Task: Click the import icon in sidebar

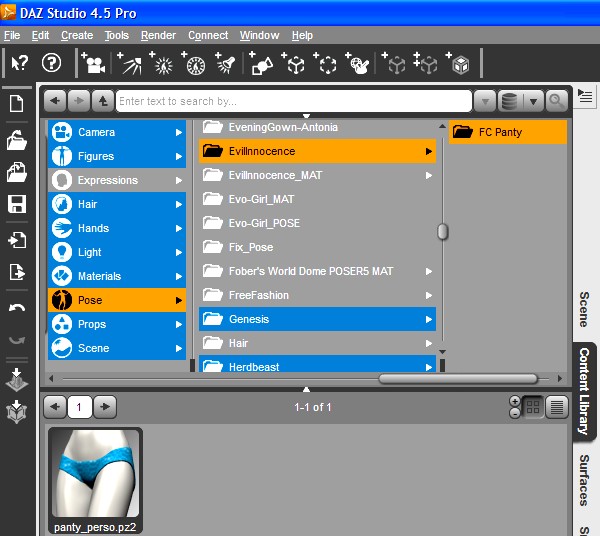Action: pyautogui.click(x=17, y=240)
